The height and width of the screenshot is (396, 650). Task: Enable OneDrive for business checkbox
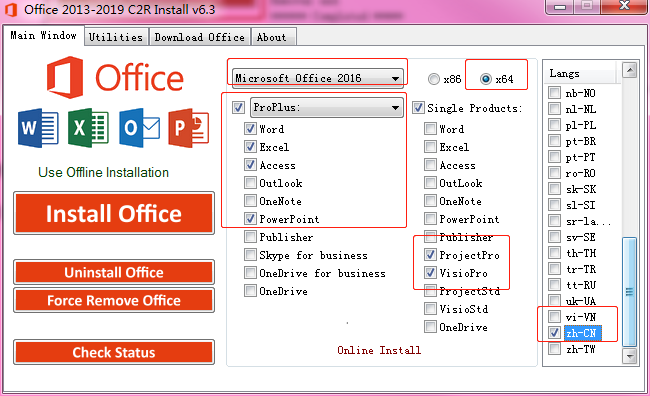click(250, 273)
